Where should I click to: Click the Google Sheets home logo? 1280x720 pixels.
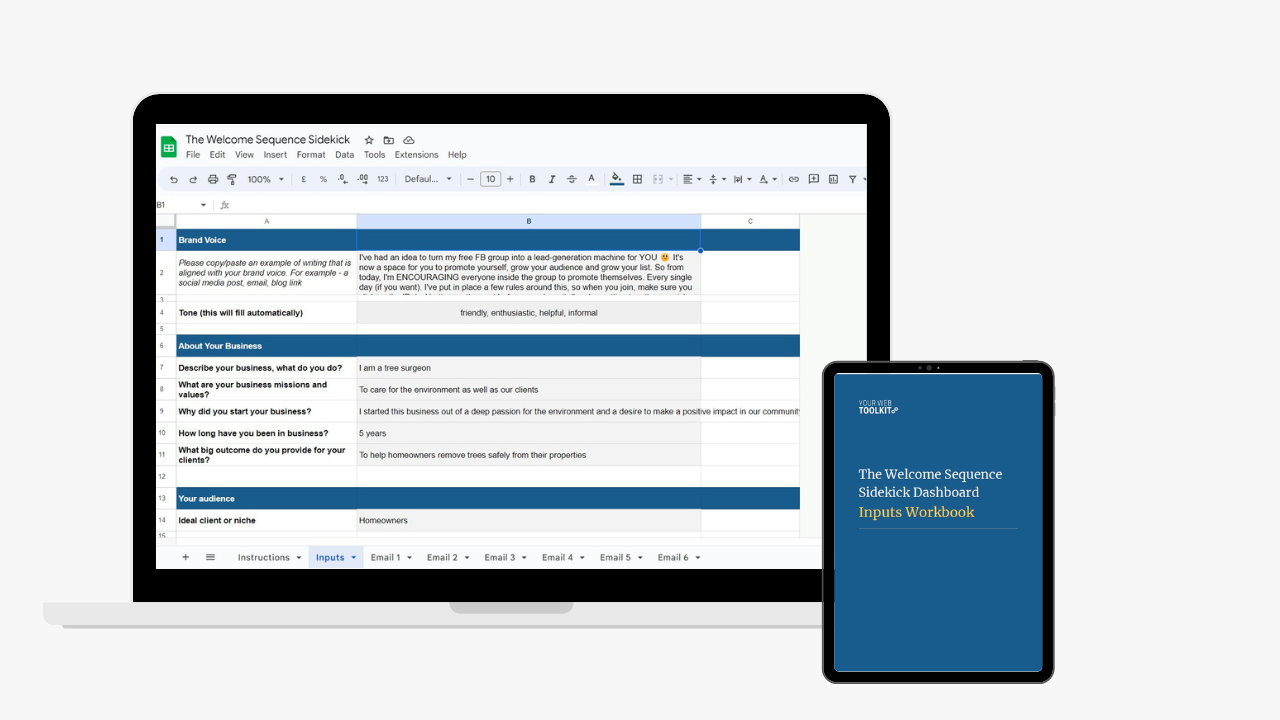[169, 147]
